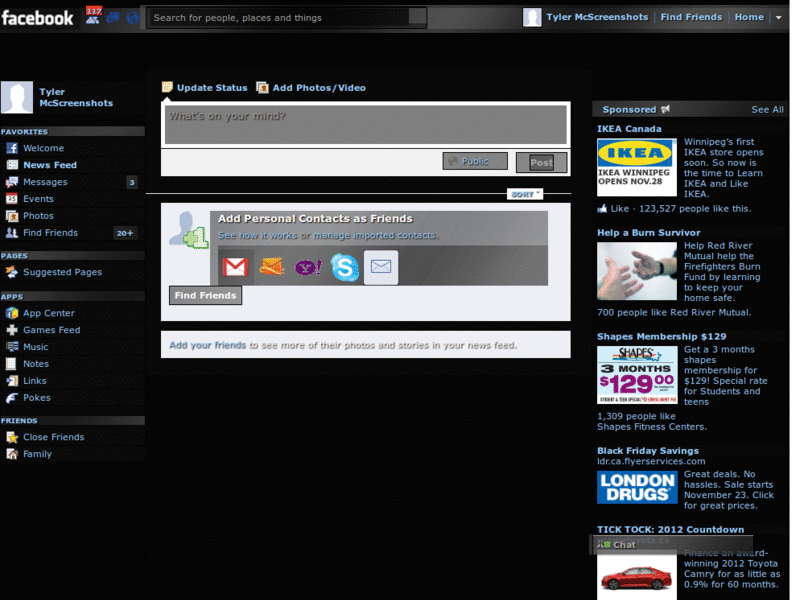Open Help a Burn Survivor ad title
Viewport: 800px width, 600px height.
[648, 233]
